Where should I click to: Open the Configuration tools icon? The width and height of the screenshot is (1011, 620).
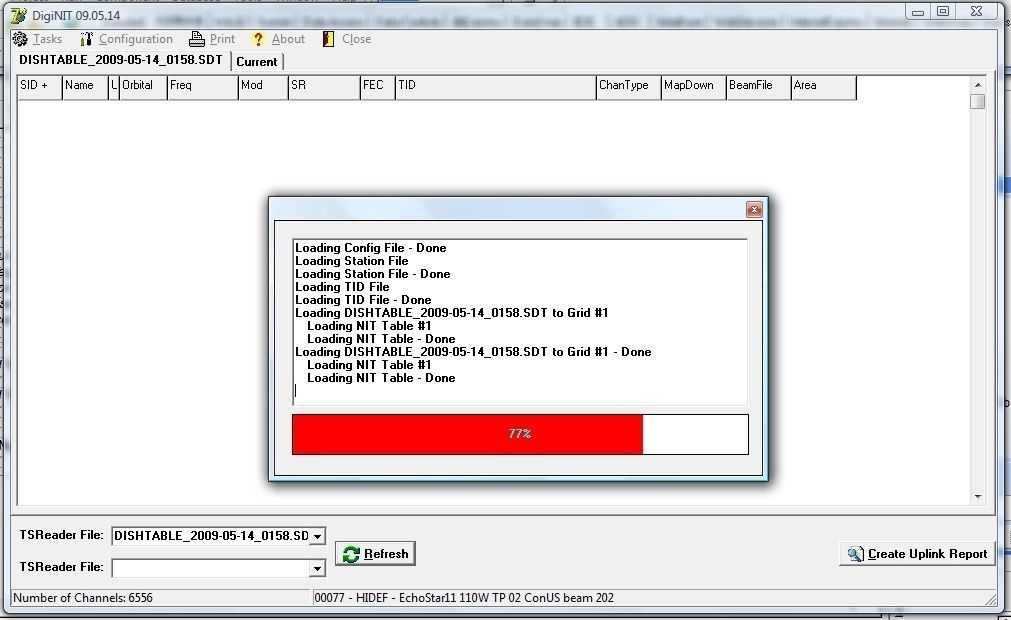point(86,39)
